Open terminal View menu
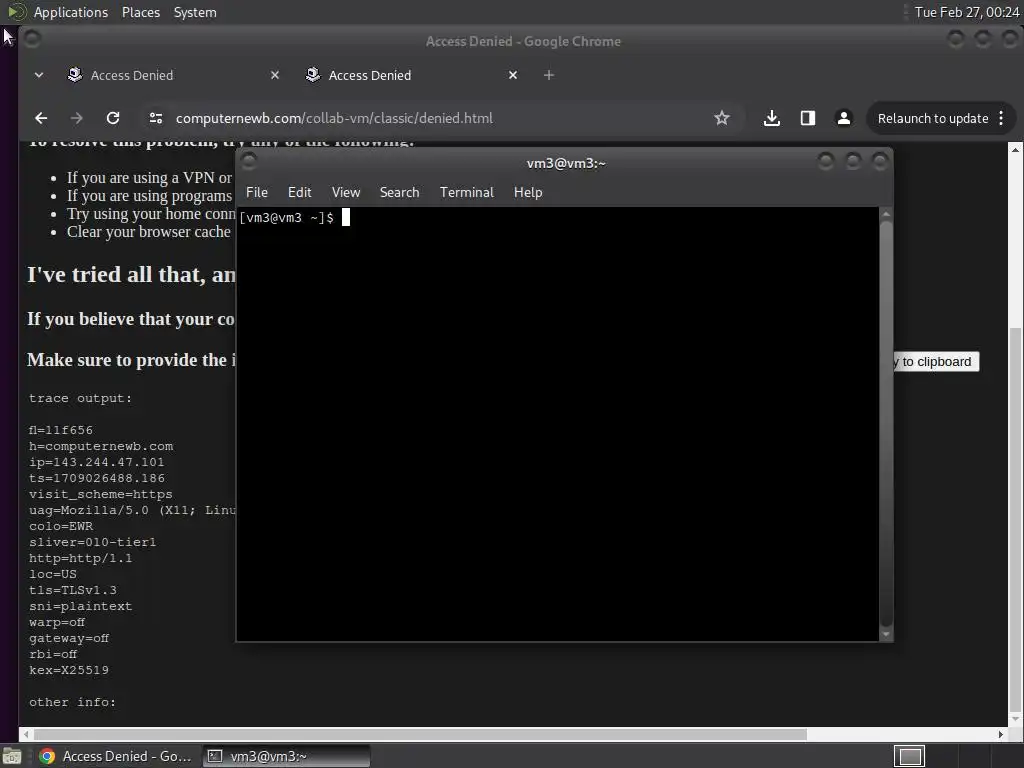This screenshot has width=1024, height=768. coord(345,192)
